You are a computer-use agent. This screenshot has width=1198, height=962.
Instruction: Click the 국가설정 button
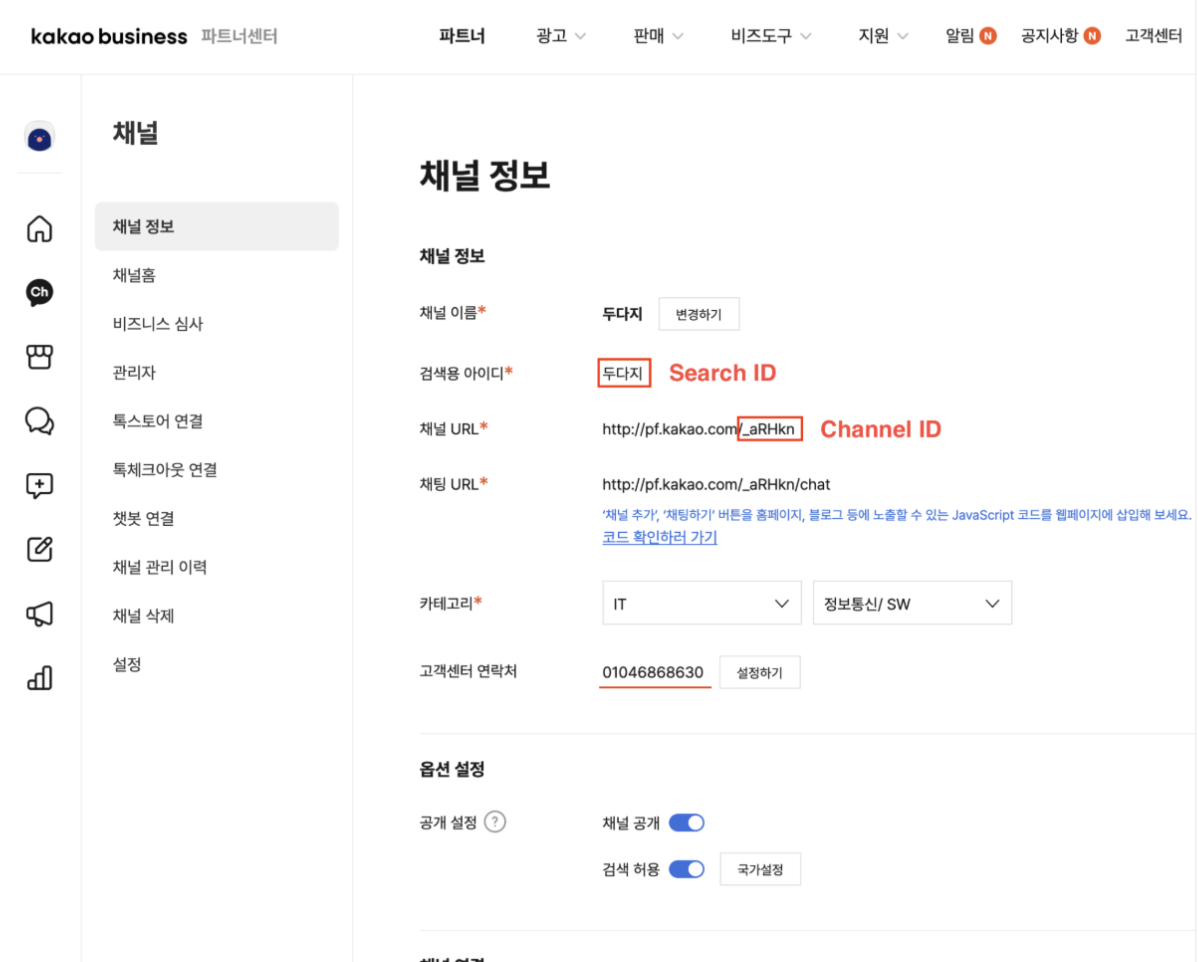(760, 870)
